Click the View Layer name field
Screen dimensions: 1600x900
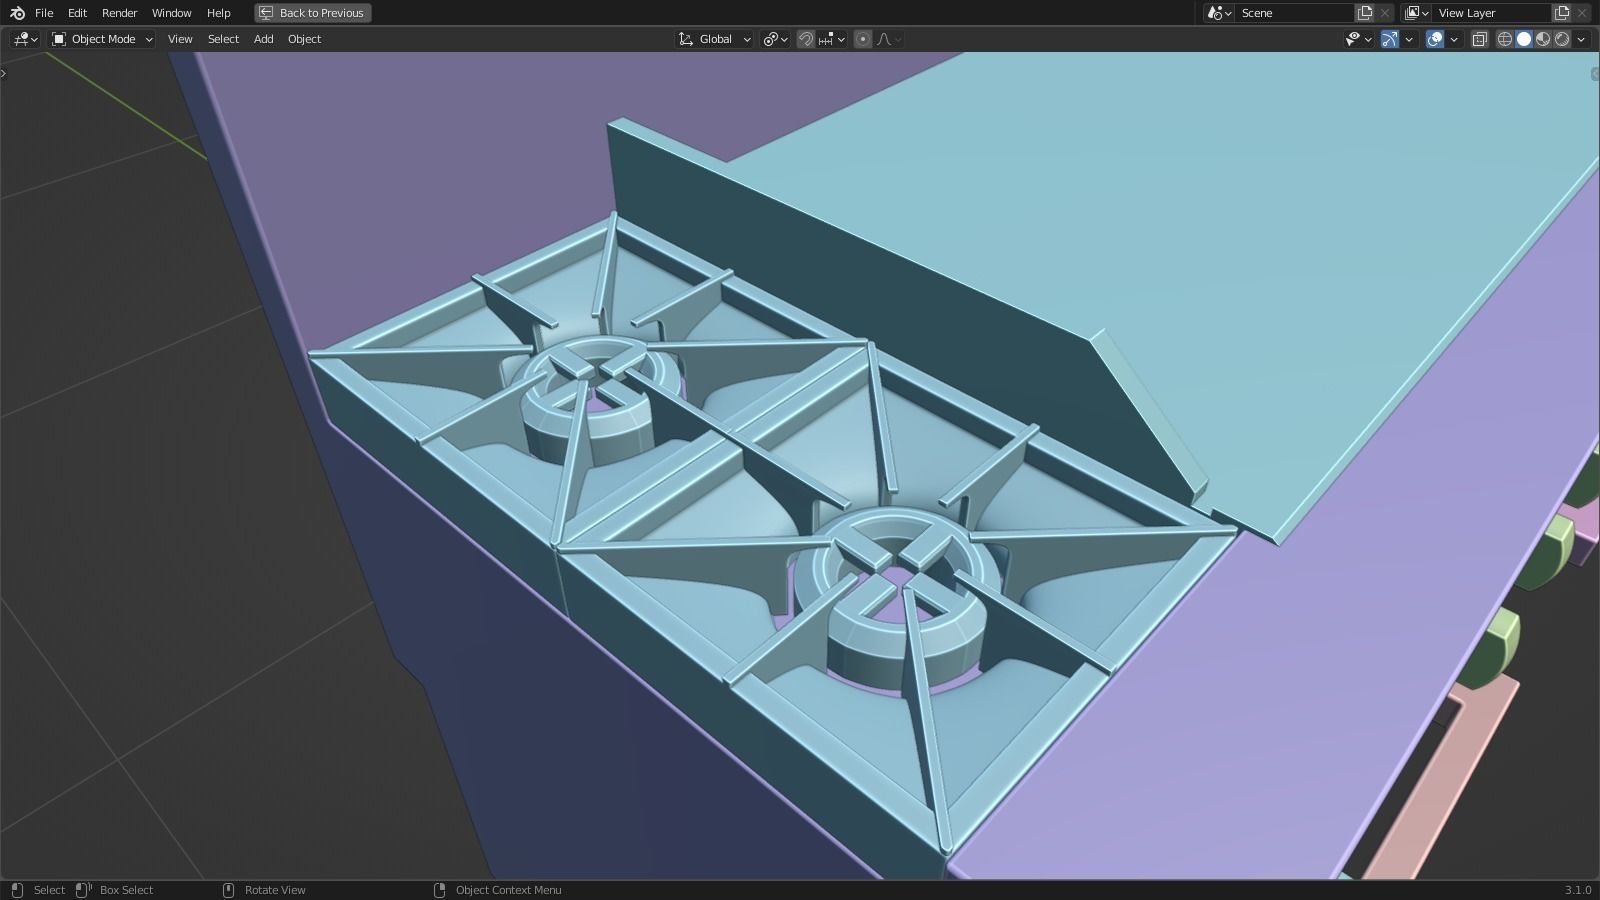pos(1492,13)
